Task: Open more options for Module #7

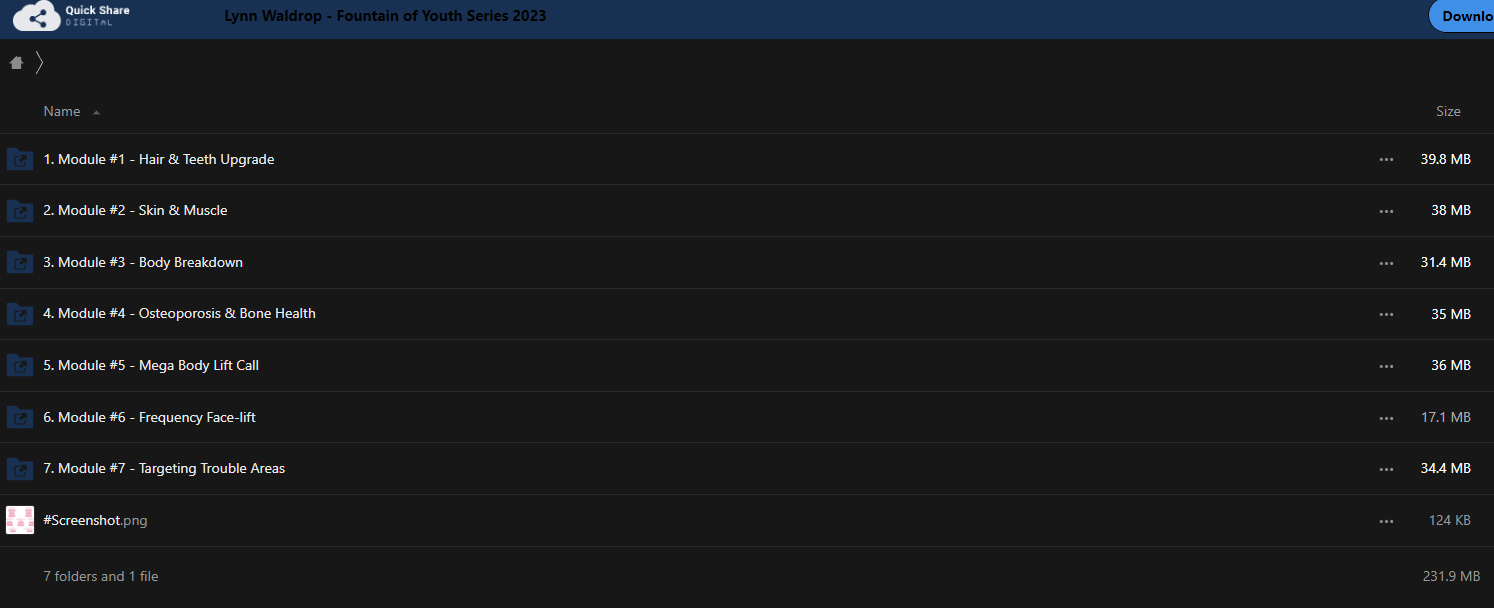Action: [x=1386, y=469]
